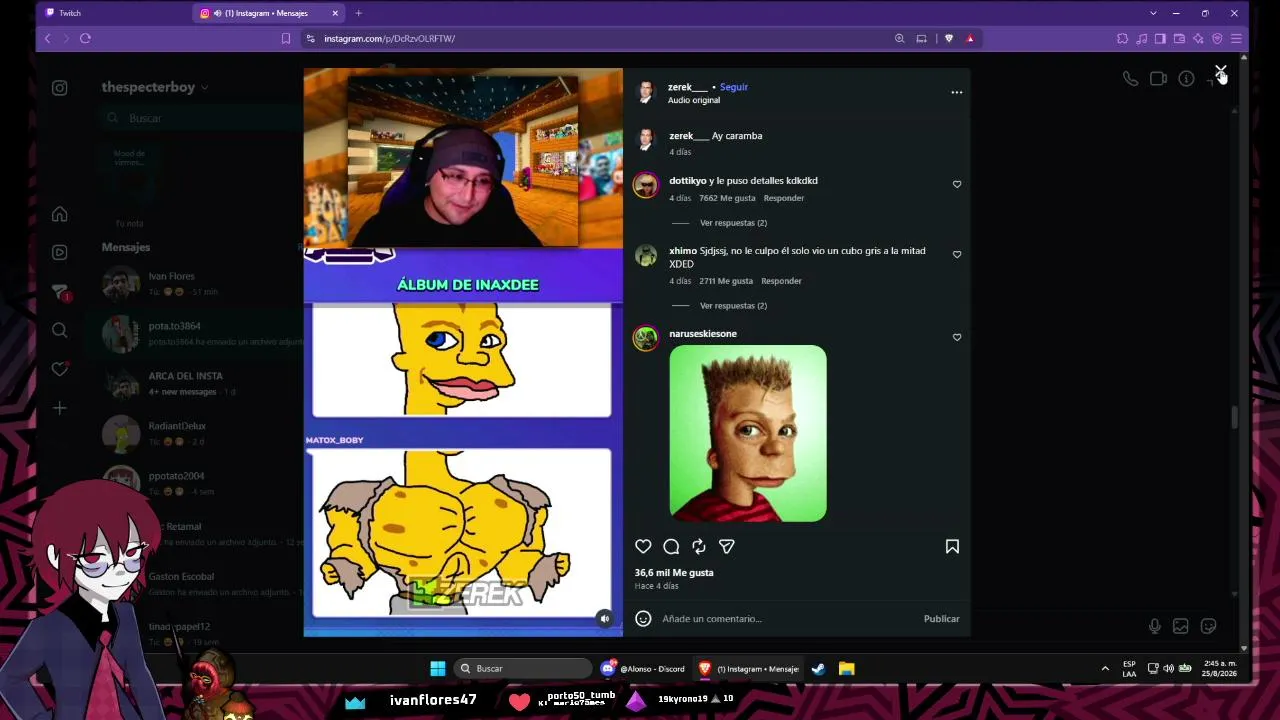Go back in browser history
This screenshot has width=1280, height=720.
point(47,38)
